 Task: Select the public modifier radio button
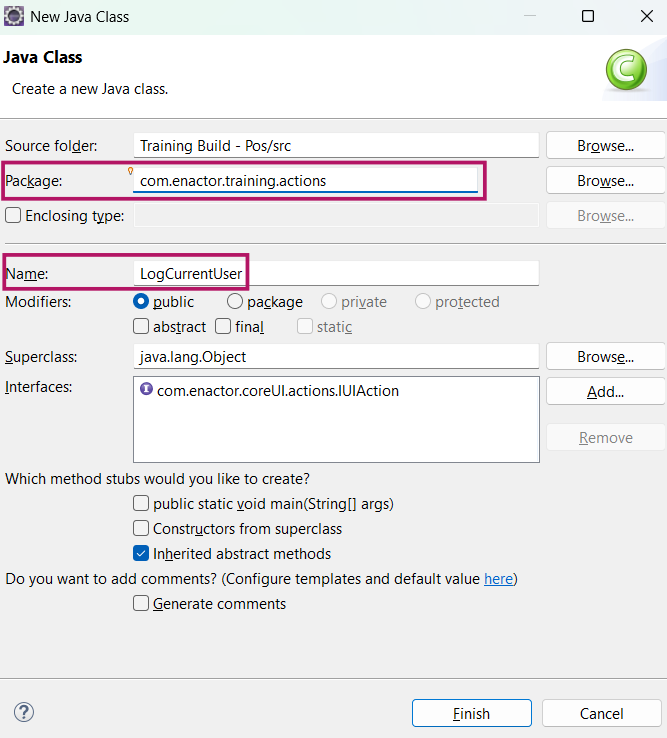pos(141,301)
